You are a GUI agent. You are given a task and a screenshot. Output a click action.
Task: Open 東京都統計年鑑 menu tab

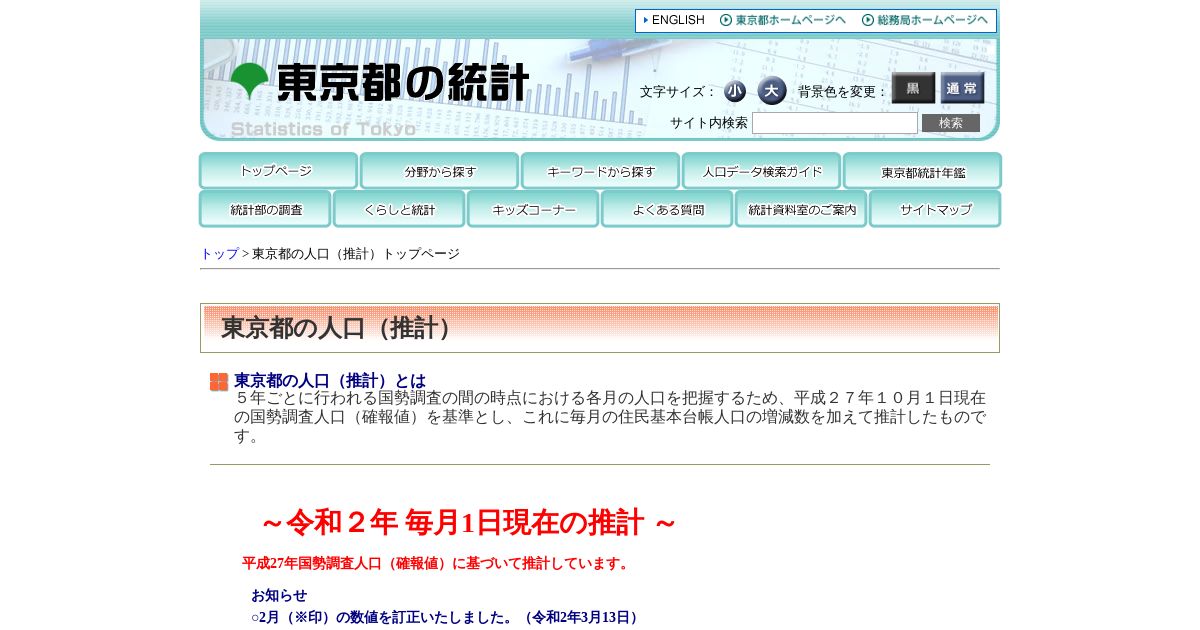point(922,170)
